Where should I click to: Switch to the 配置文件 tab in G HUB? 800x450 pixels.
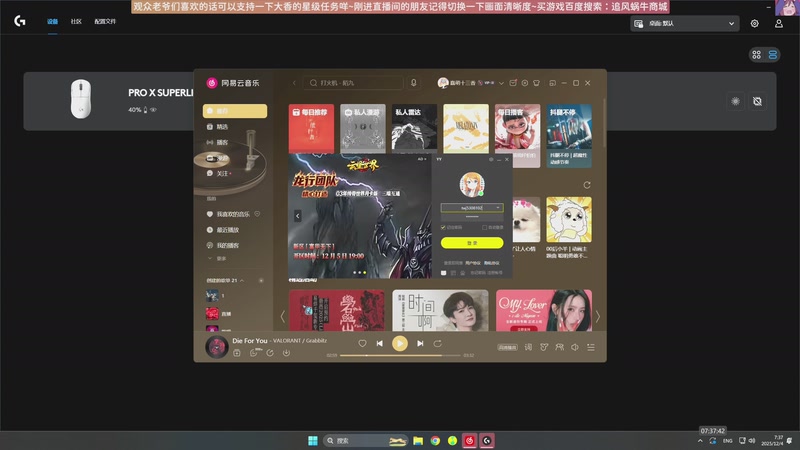(105, 21)
